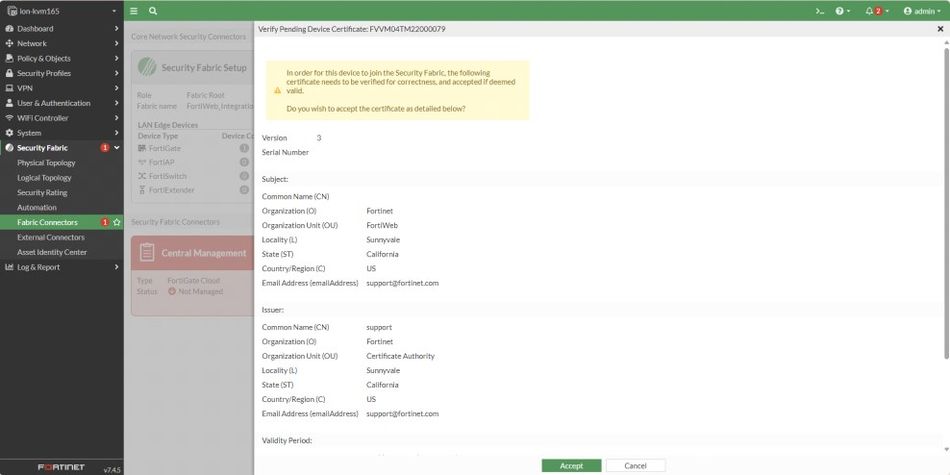Open the search magnifier icon in top bar
Image resolution: width=950 pixels, height=475 pixels.
[153, 11]
